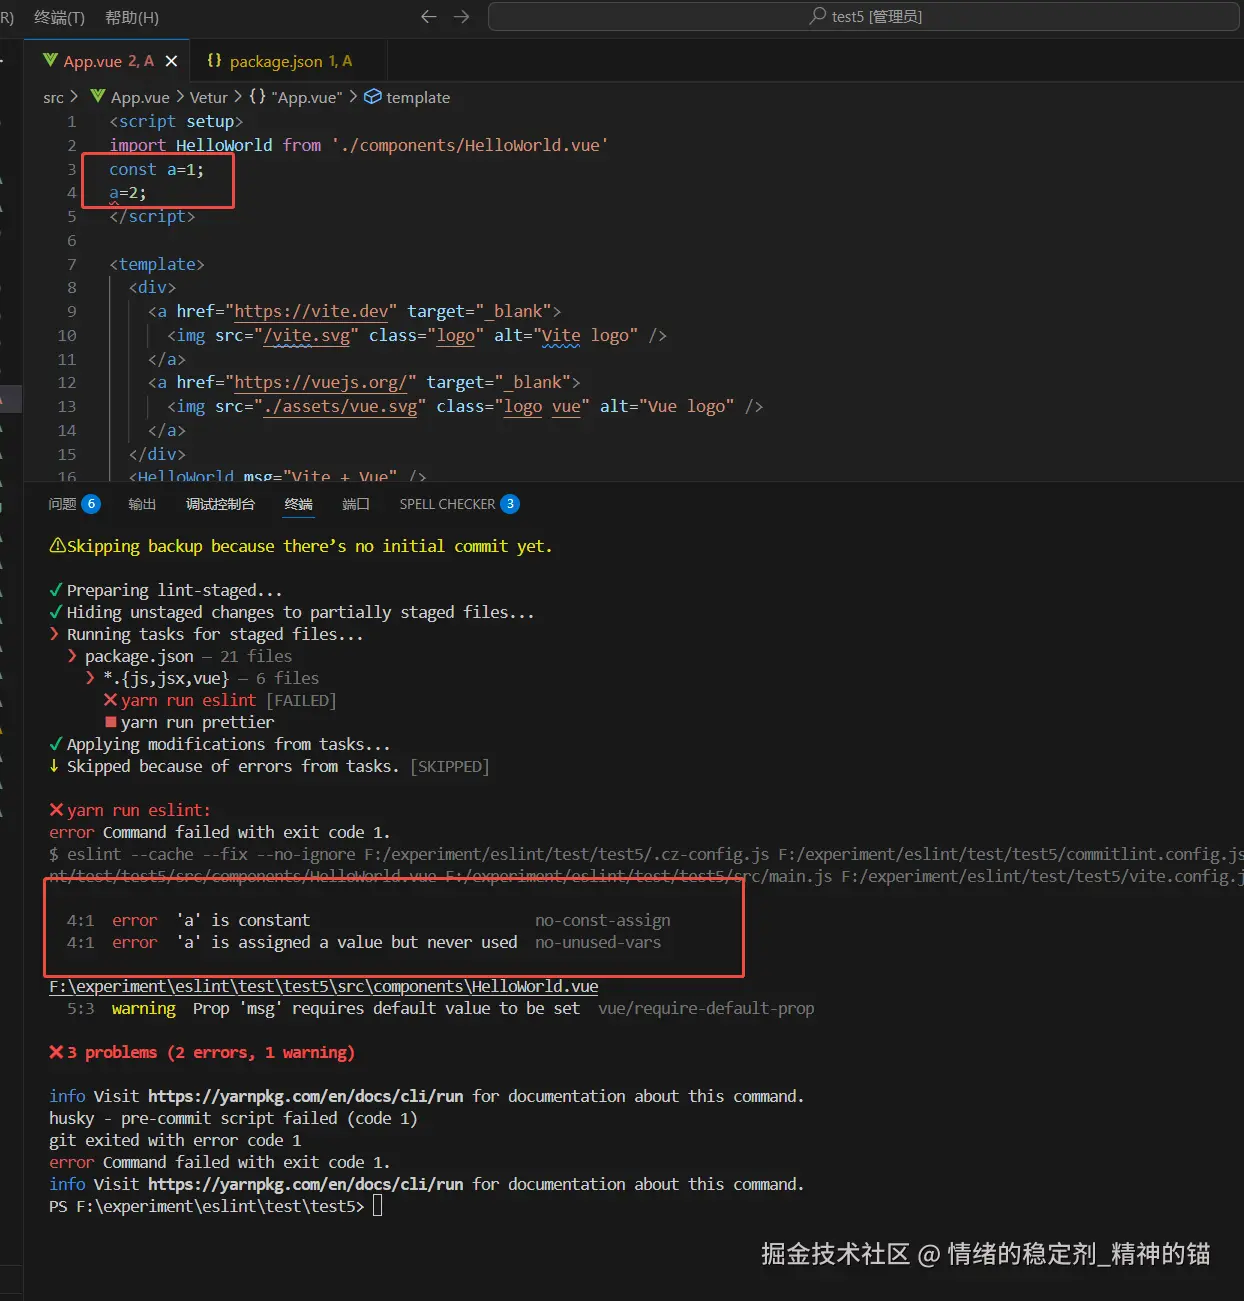Click the https://vite.dev link in code
The width and height of the screenshot is (1244, 1301).
pos(311,311)
